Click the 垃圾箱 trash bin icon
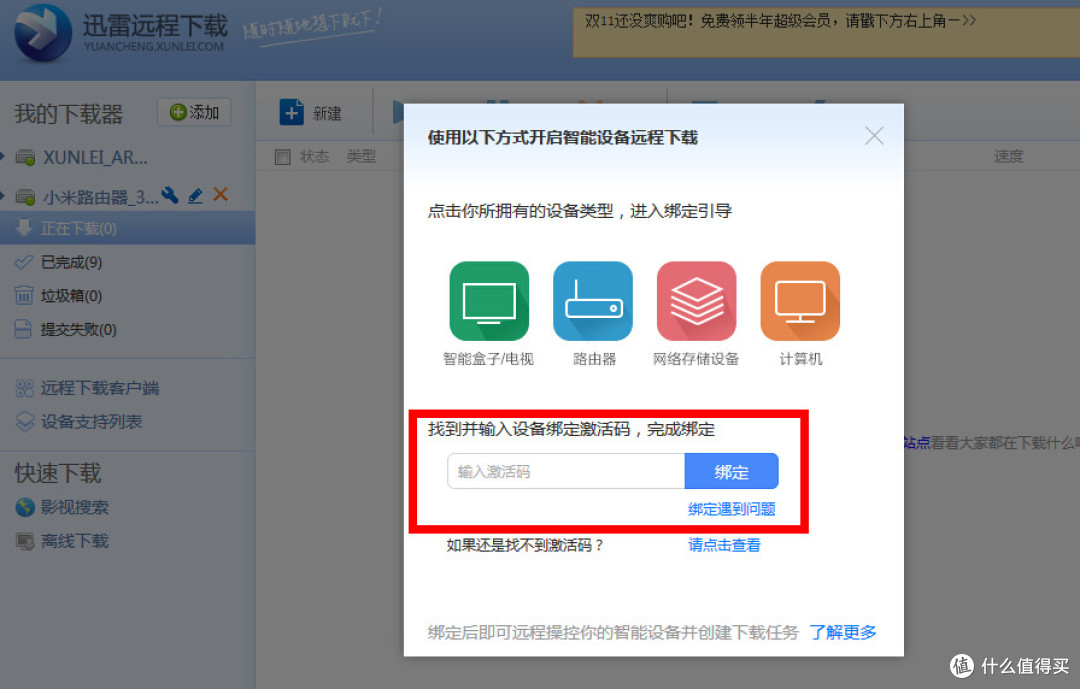 (24, 296)
